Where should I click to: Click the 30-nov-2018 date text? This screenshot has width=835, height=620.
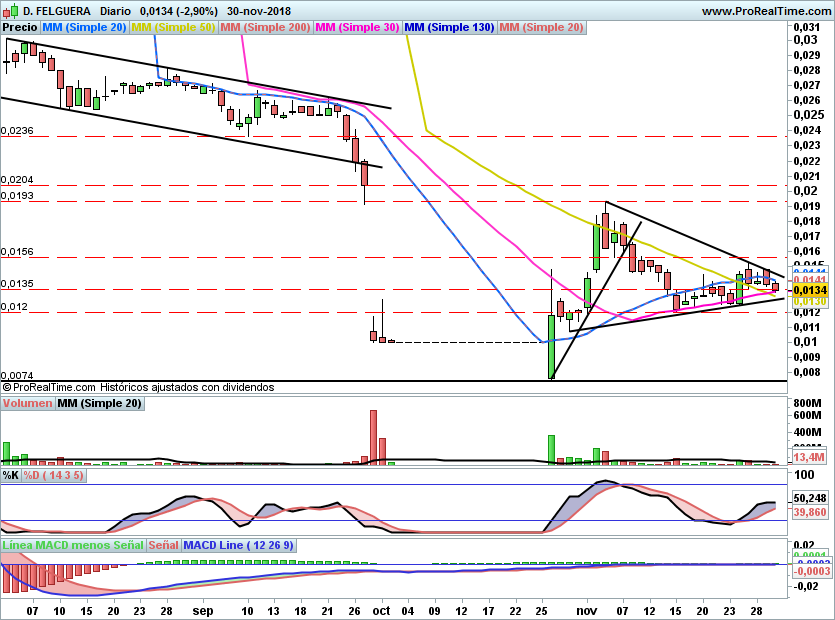pos(259,11)
